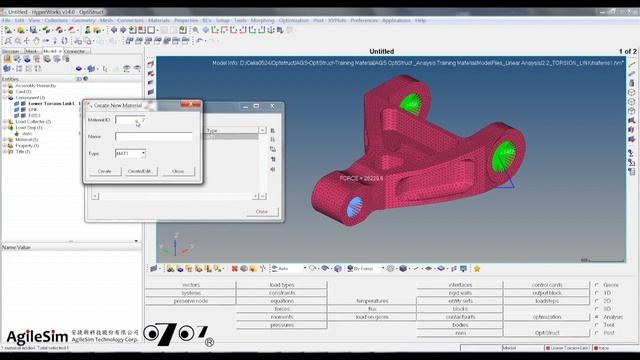
Task: Click the red delete X icon
Action: [234, 269]
